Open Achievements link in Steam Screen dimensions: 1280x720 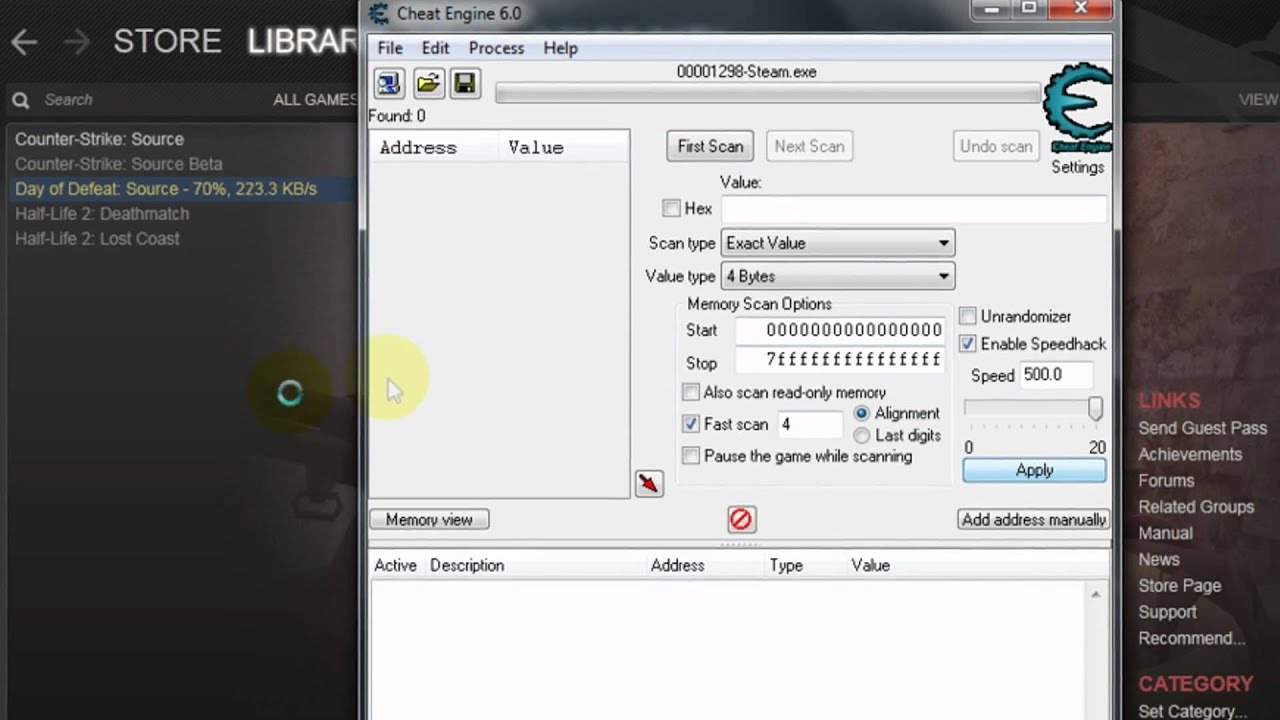(1190, 454)
